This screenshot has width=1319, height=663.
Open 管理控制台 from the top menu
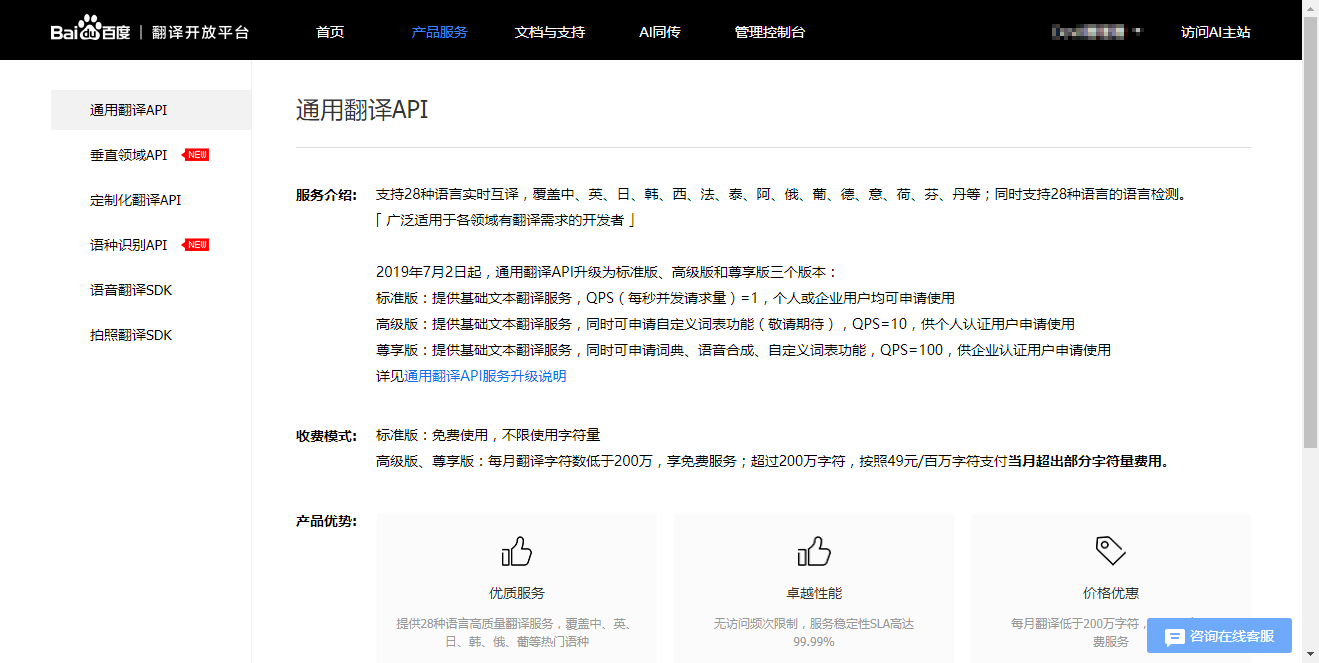(767, 31)
